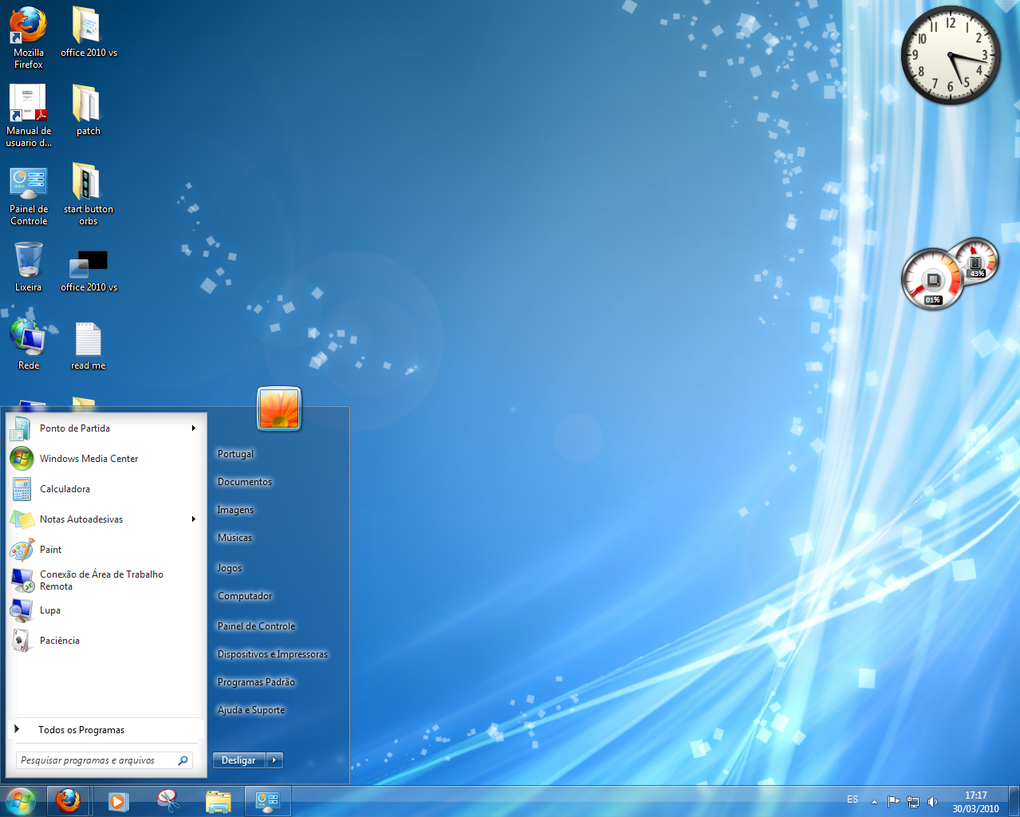This screenshot has width=1020, height=817.
Task: Open Jogos in Start menu
Action: [x=230, y=567]
